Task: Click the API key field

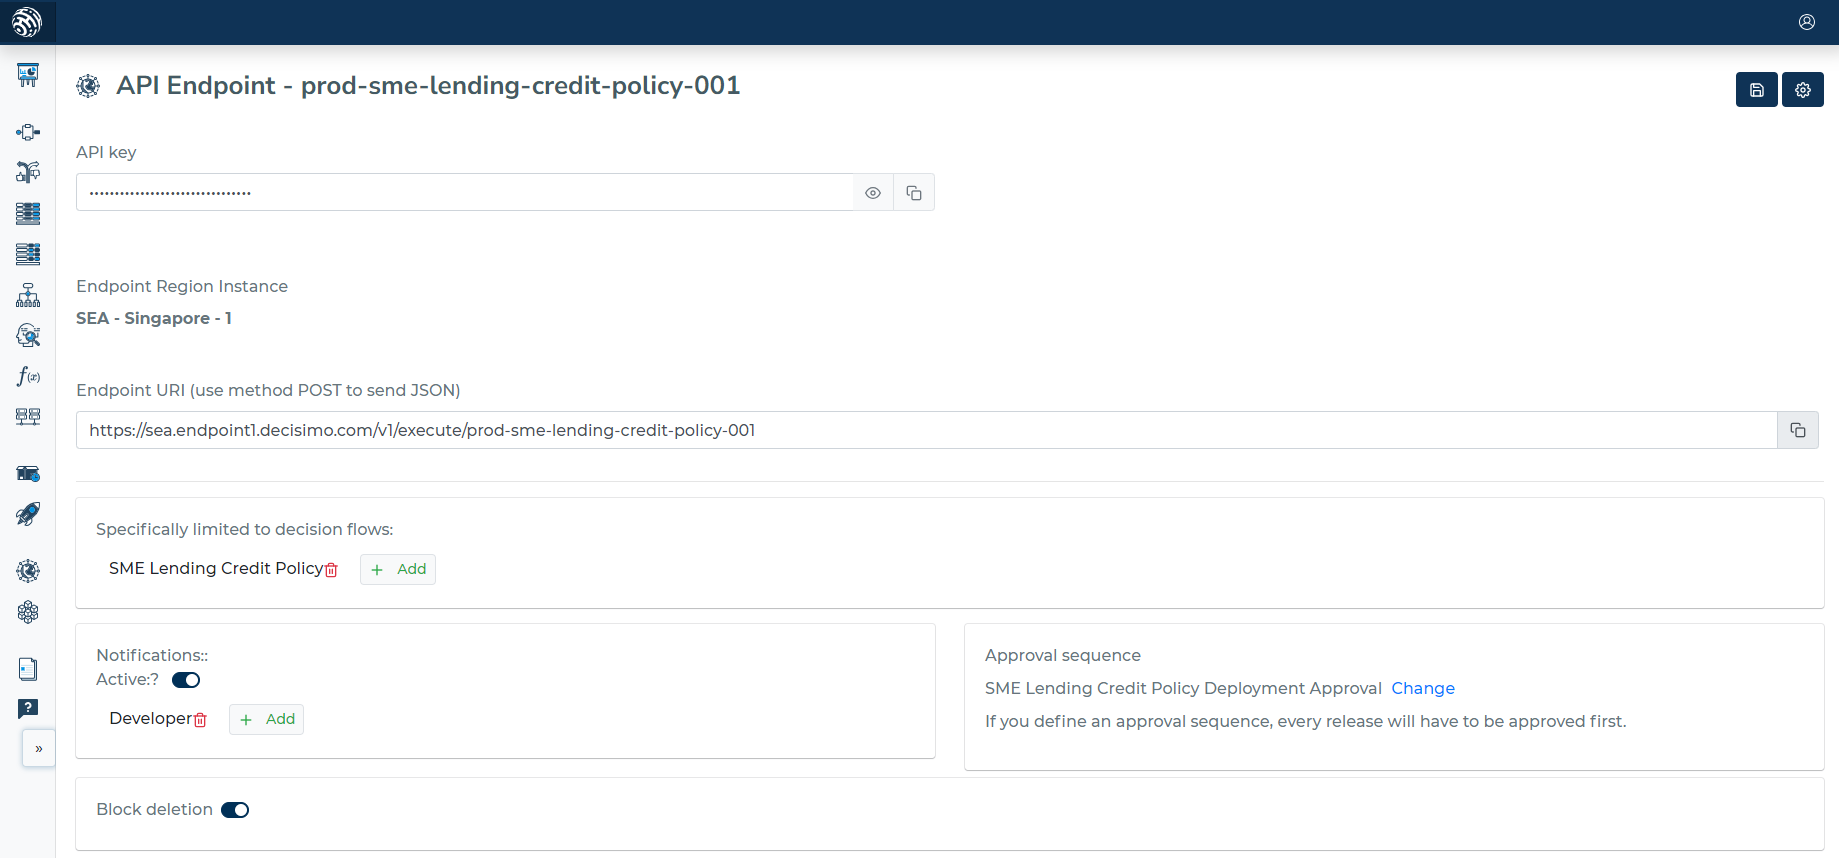Action: (x=465, y=192)
